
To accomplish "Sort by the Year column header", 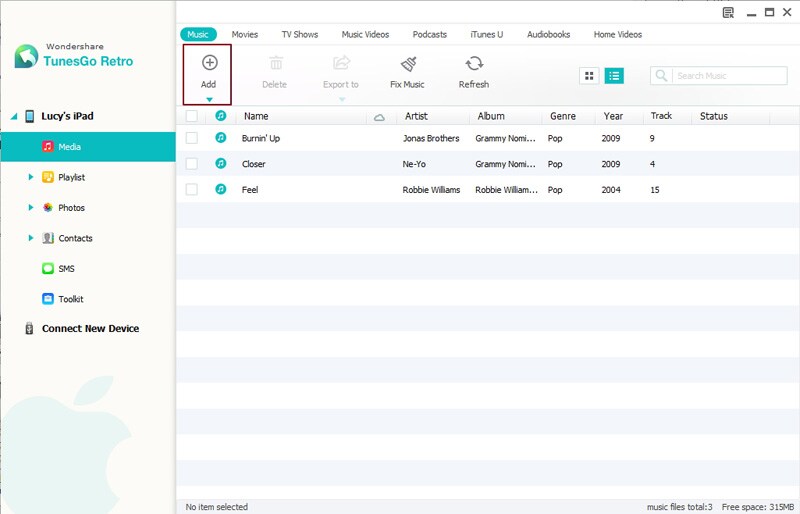I will coord(613,116).
